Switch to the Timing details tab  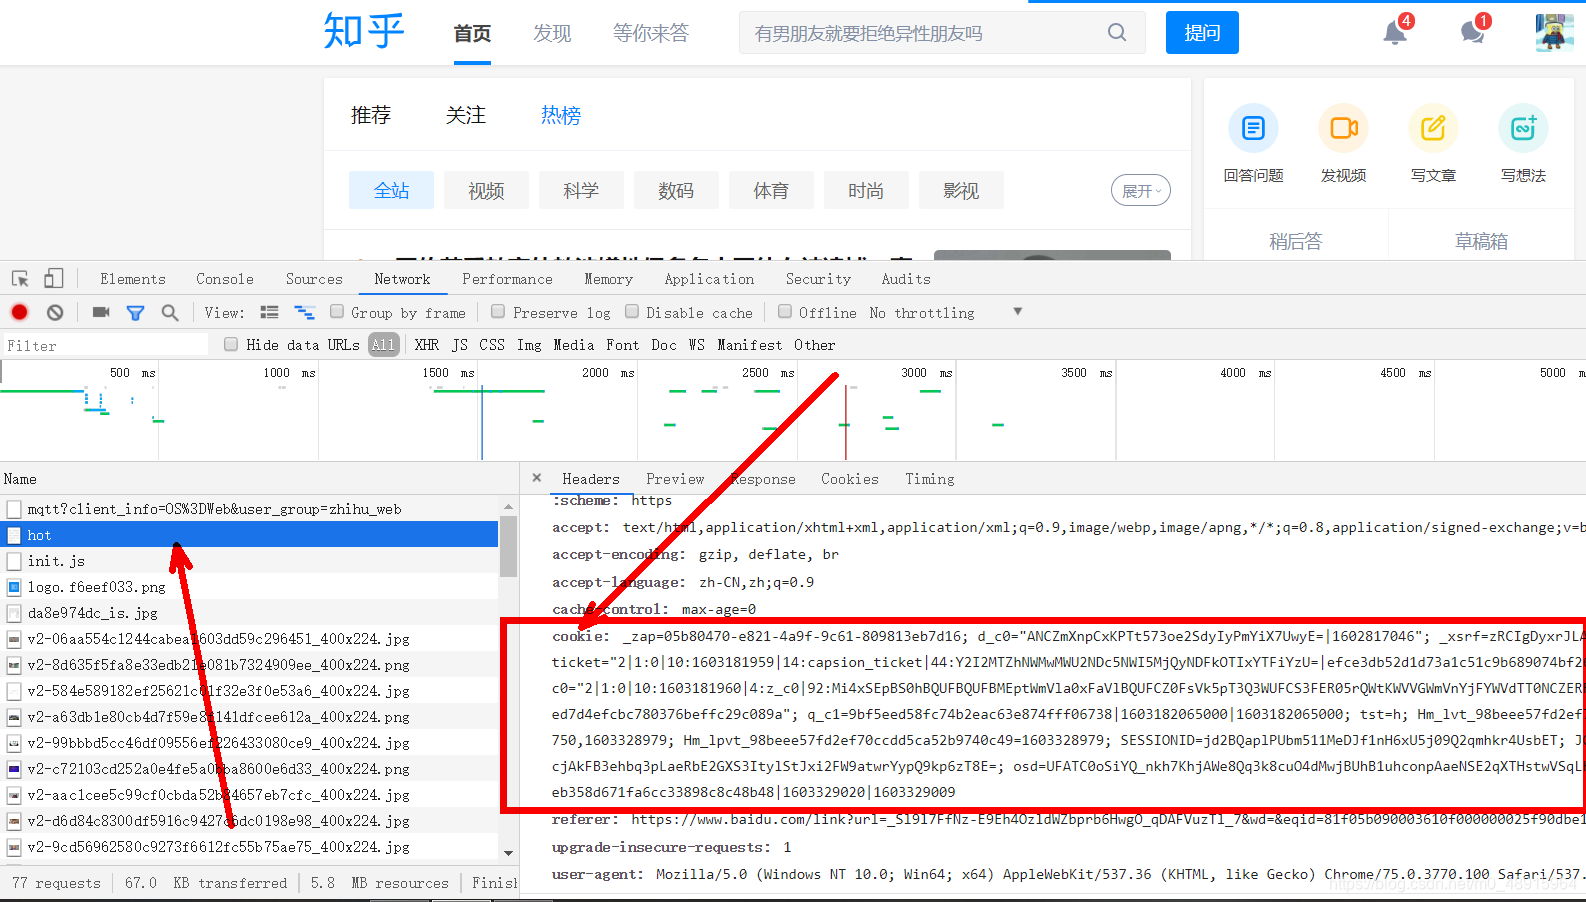point(930,479)
